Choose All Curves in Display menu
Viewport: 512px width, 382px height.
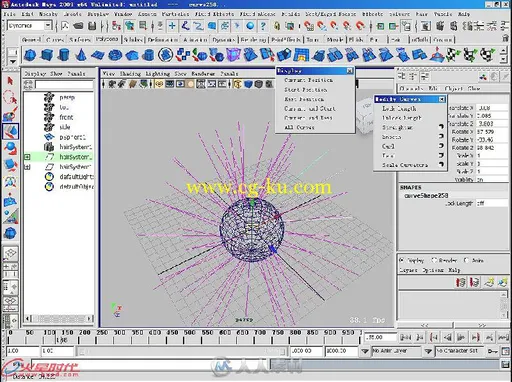pos(299,127)
